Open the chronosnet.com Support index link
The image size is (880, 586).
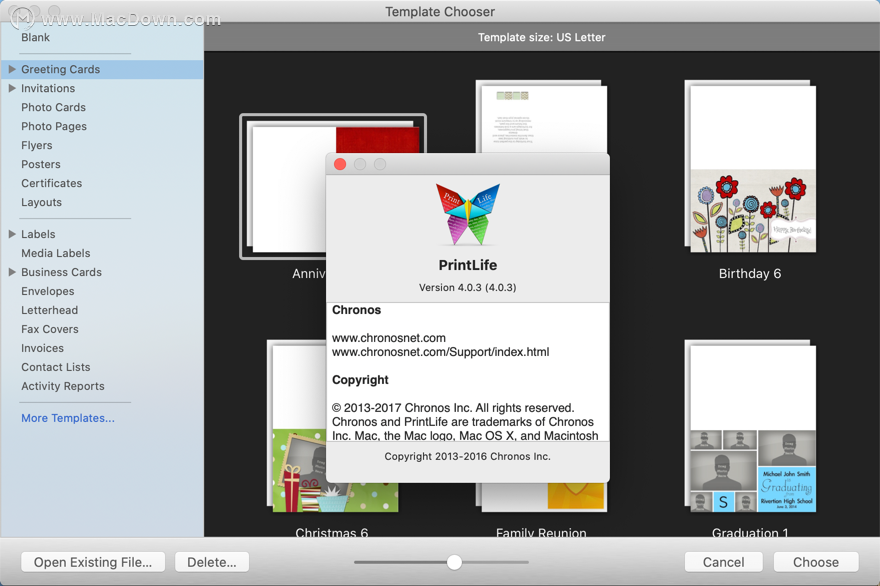pyautogui.click(x=441, y=352)
